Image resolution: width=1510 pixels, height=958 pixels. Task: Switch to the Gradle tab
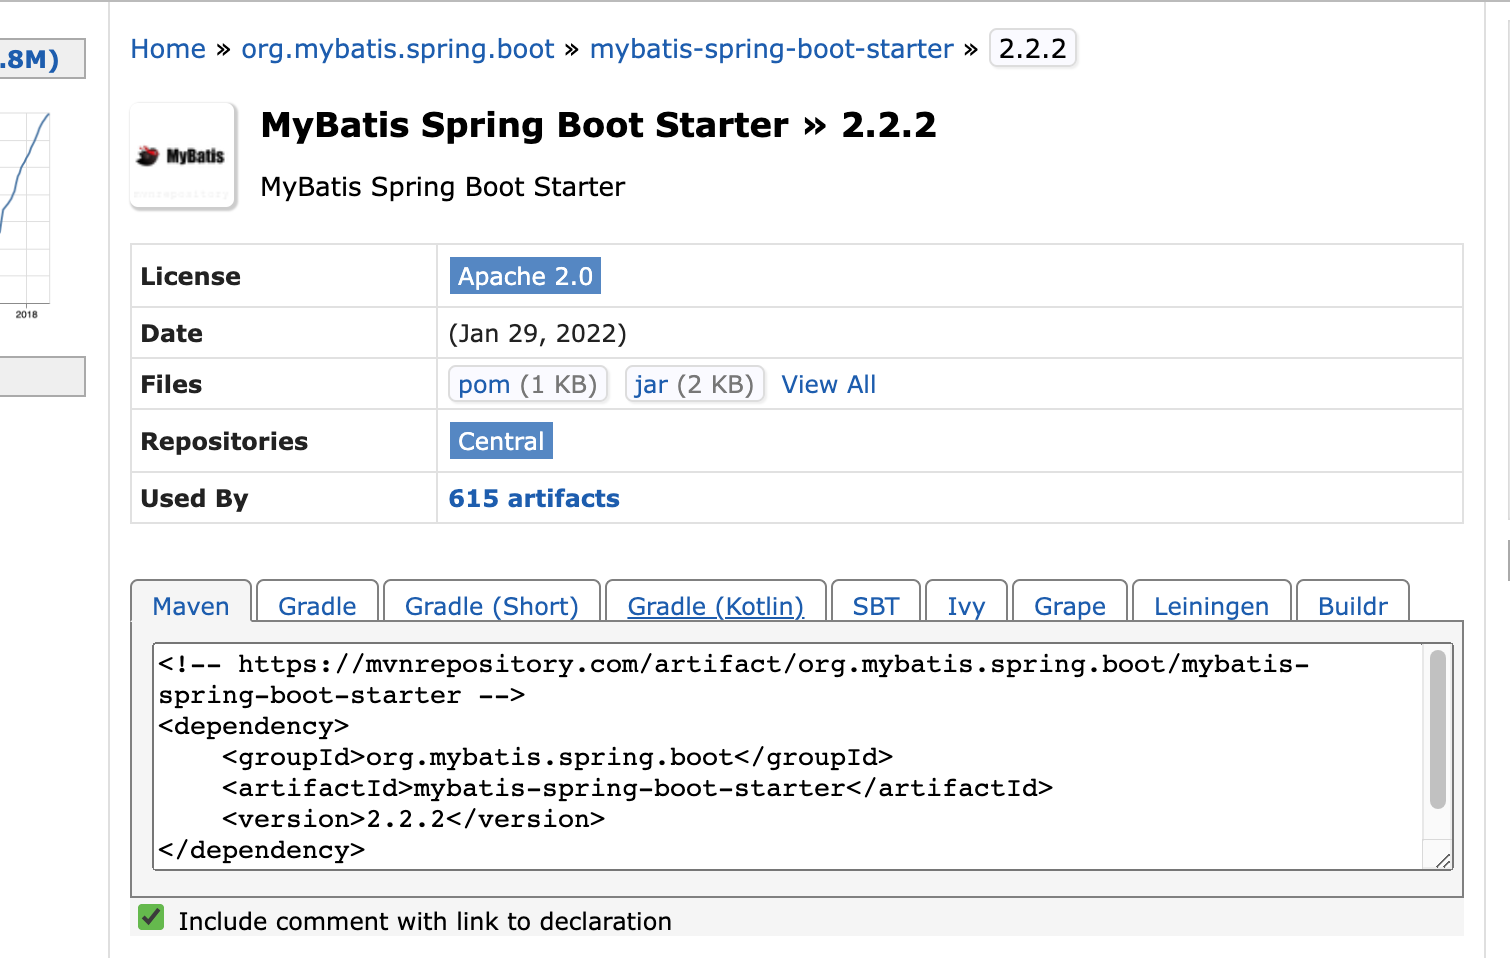click(317, 606)
